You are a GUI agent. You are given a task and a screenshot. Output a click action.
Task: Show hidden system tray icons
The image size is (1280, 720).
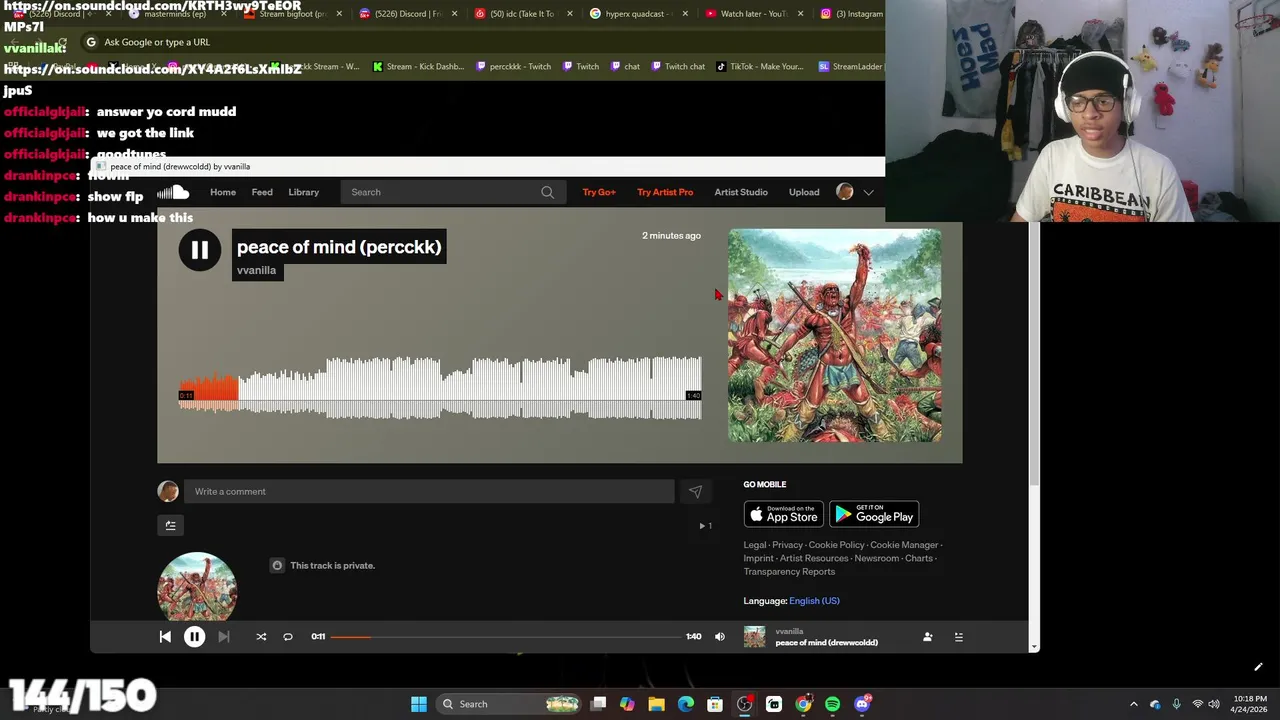(1133, 704)
